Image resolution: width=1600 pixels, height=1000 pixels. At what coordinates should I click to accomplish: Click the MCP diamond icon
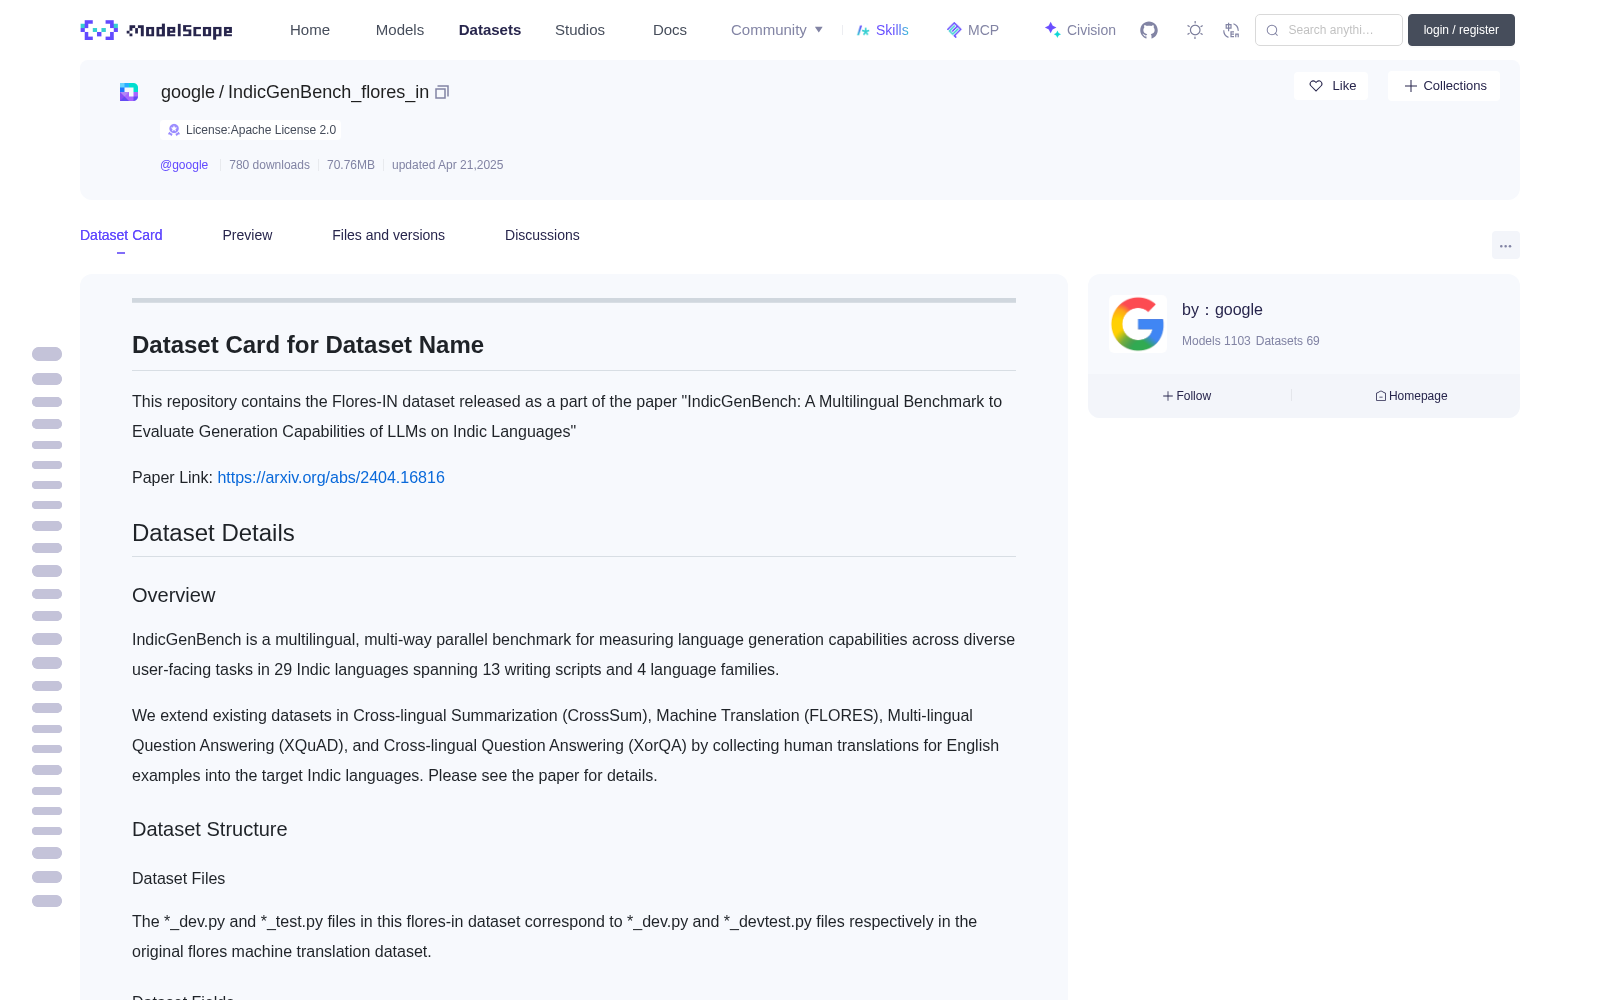coord(954,30)
